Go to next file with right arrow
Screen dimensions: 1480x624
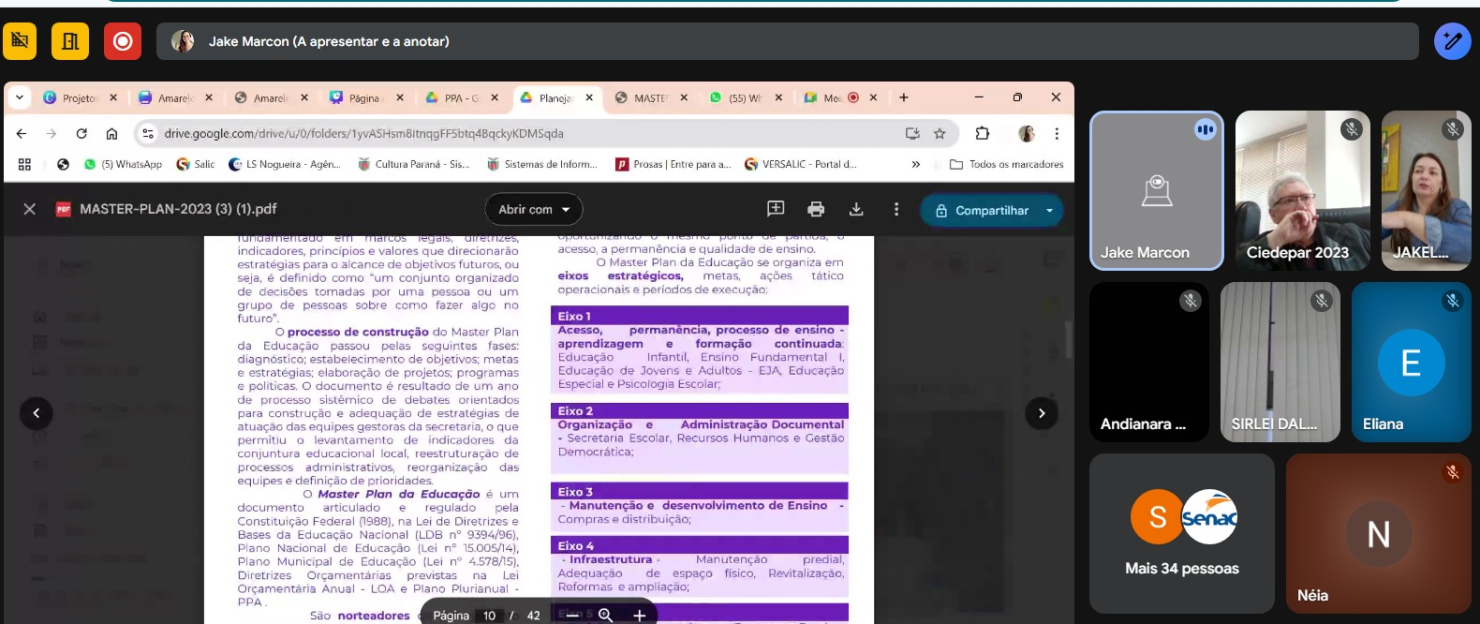pyautogui.click(x=1041, y=413)
